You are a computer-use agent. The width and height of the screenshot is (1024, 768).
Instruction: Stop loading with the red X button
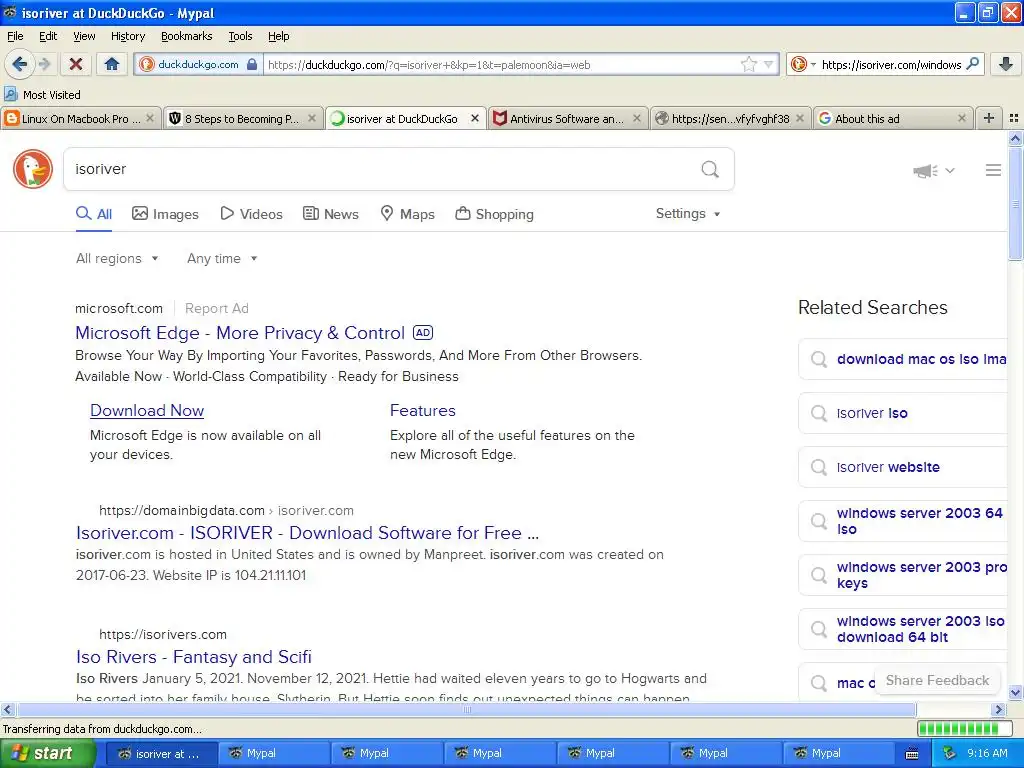tap(76, 64)
